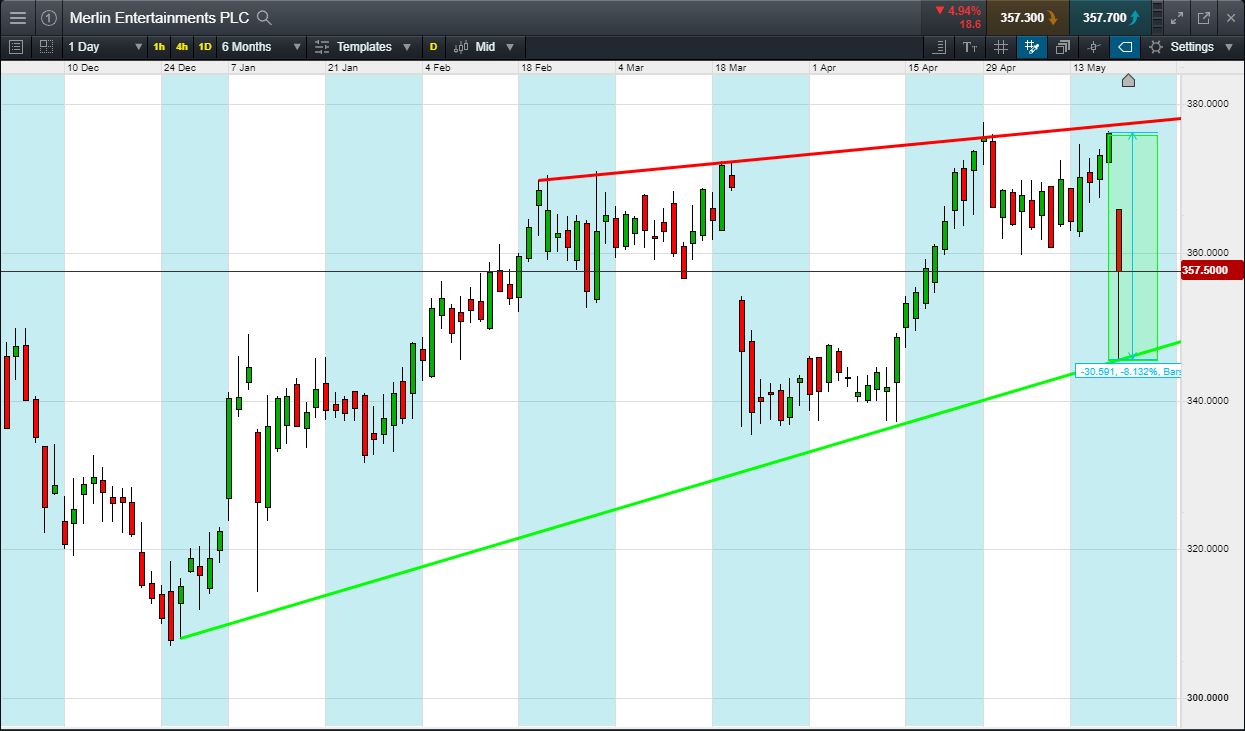Image resolution: width=1245 pixels, height=731 pixels.
Task: Close the Merlin Entertainments chart panel
Action: pos(1230,17)
